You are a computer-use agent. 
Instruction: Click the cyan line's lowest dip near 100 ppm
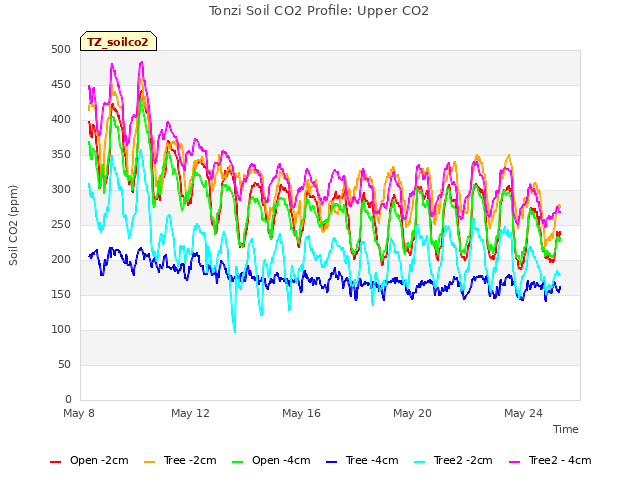(x=235, y=331)
